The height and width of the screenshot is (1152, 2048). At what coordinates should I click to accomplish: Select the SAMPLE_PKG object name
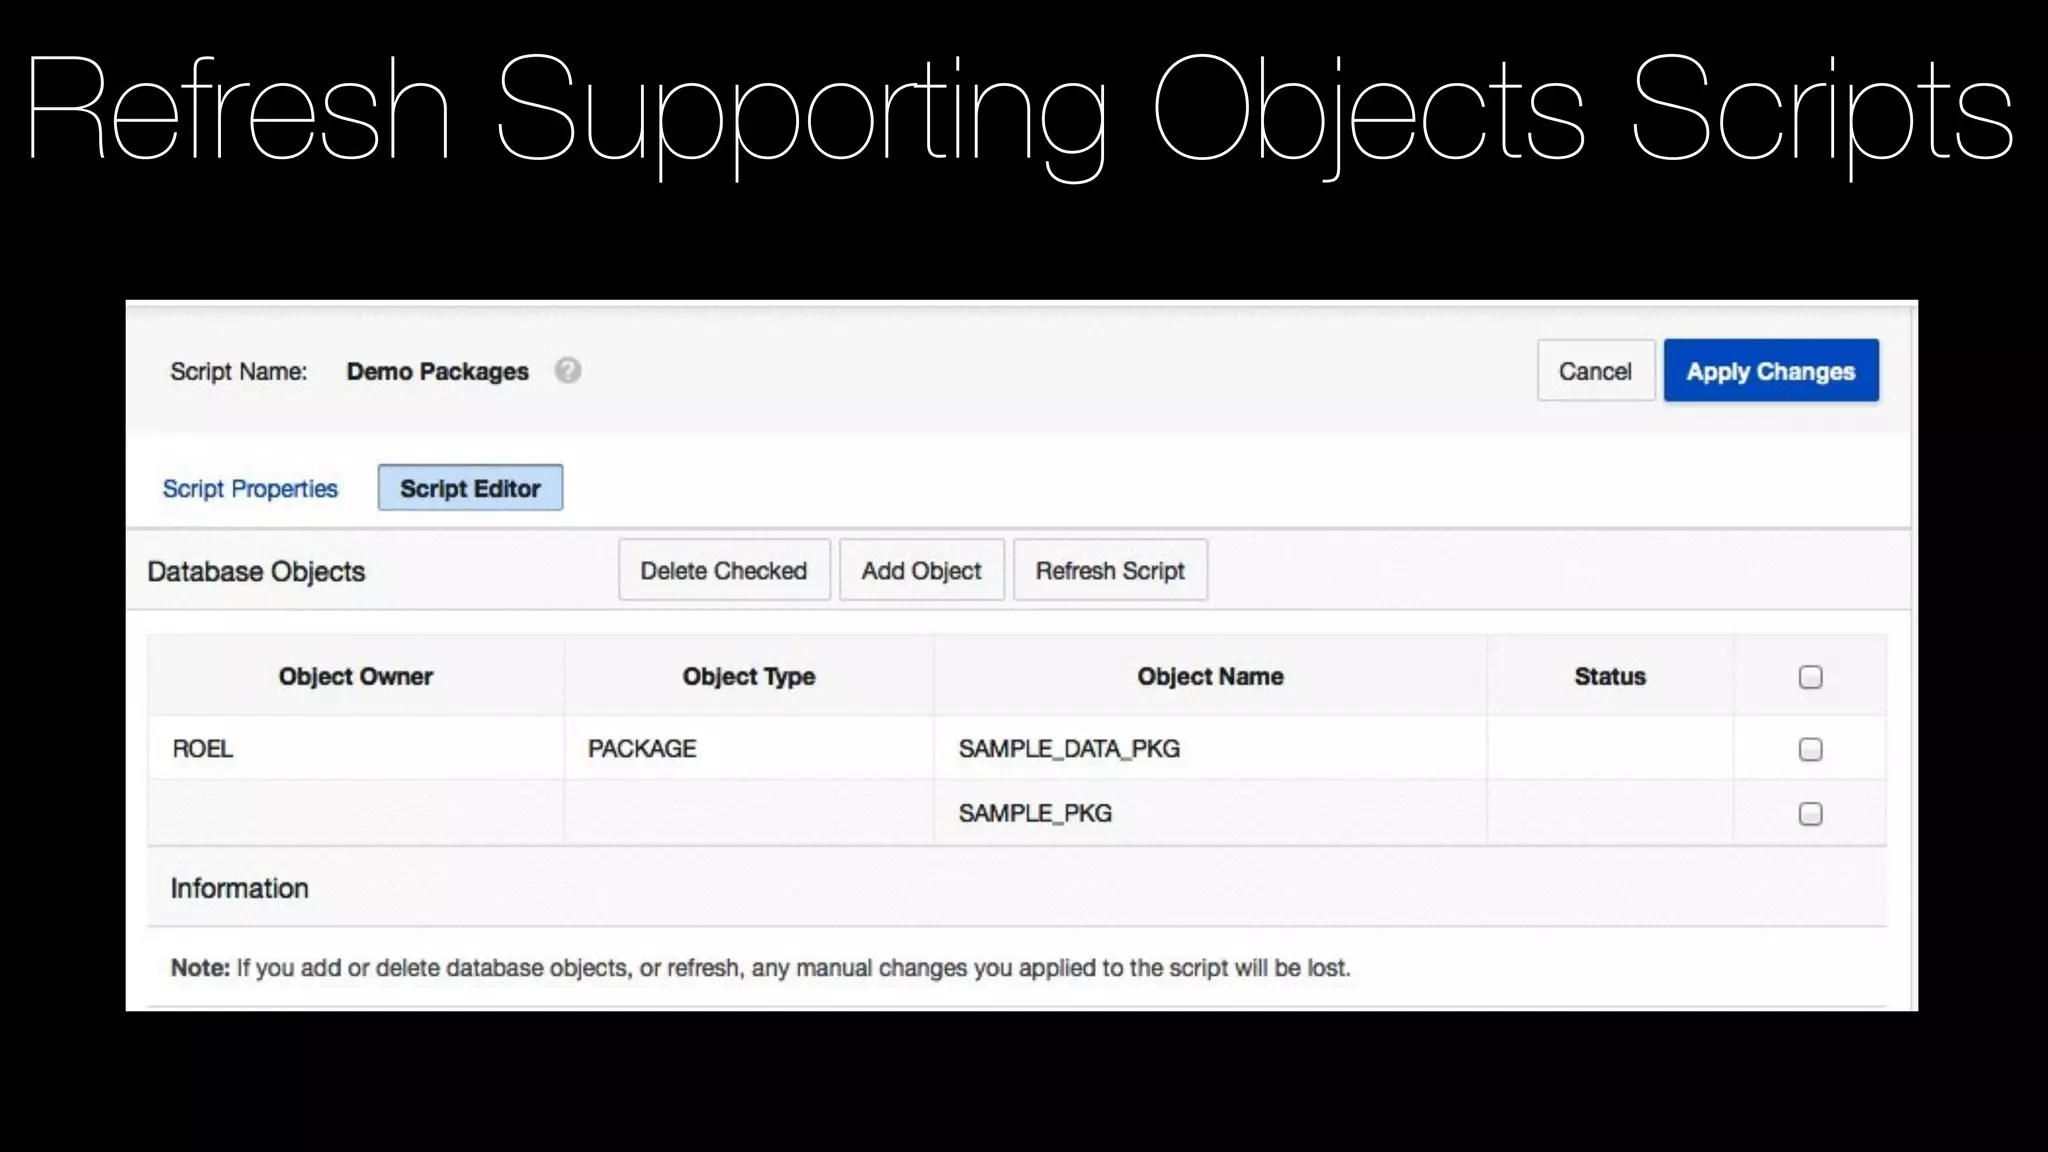(x=1035, y=813)
